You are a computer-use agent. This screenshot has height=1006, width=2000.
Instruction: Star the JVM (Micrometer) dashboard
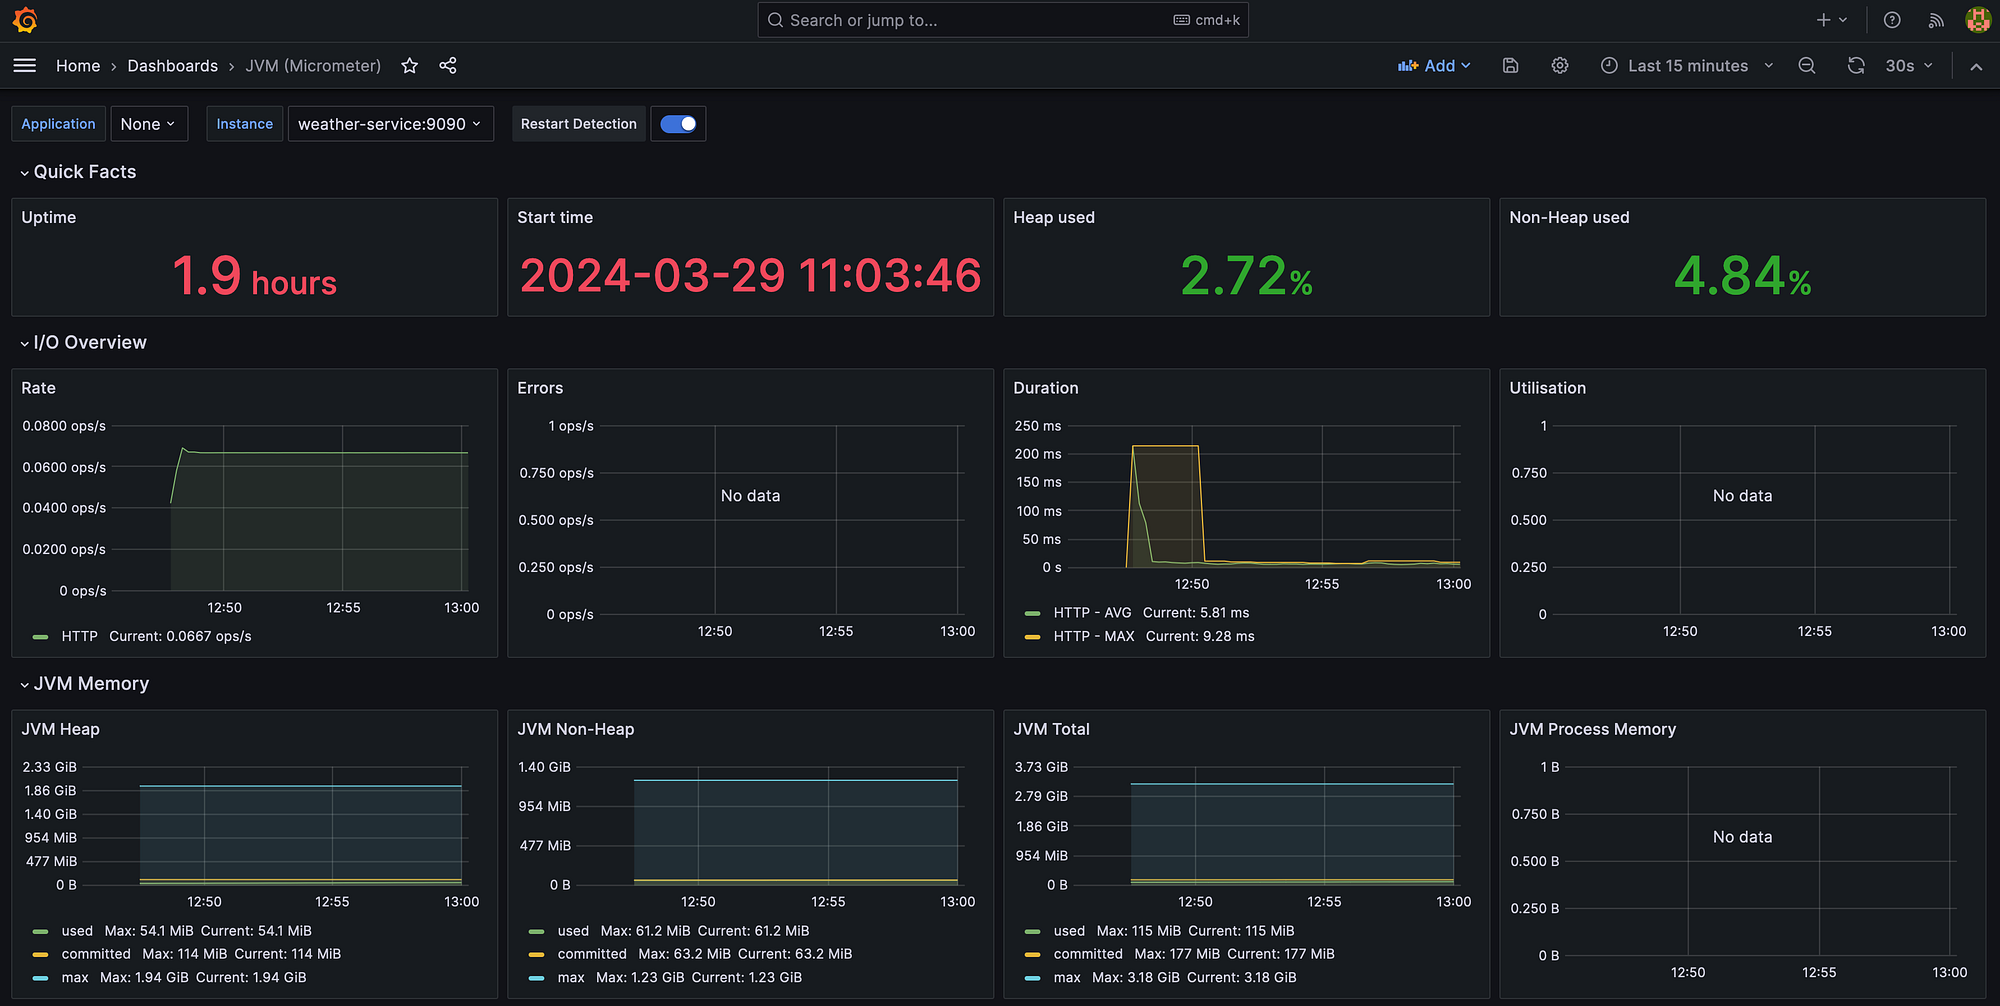(409, 66)
